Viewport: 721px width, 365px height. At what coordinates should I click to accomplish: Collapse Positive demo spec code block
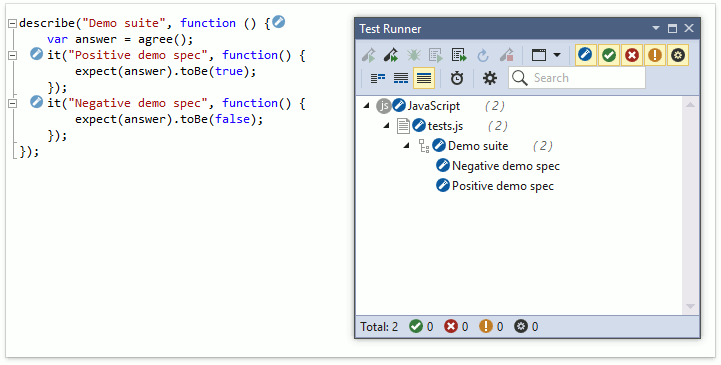(13, 55)
